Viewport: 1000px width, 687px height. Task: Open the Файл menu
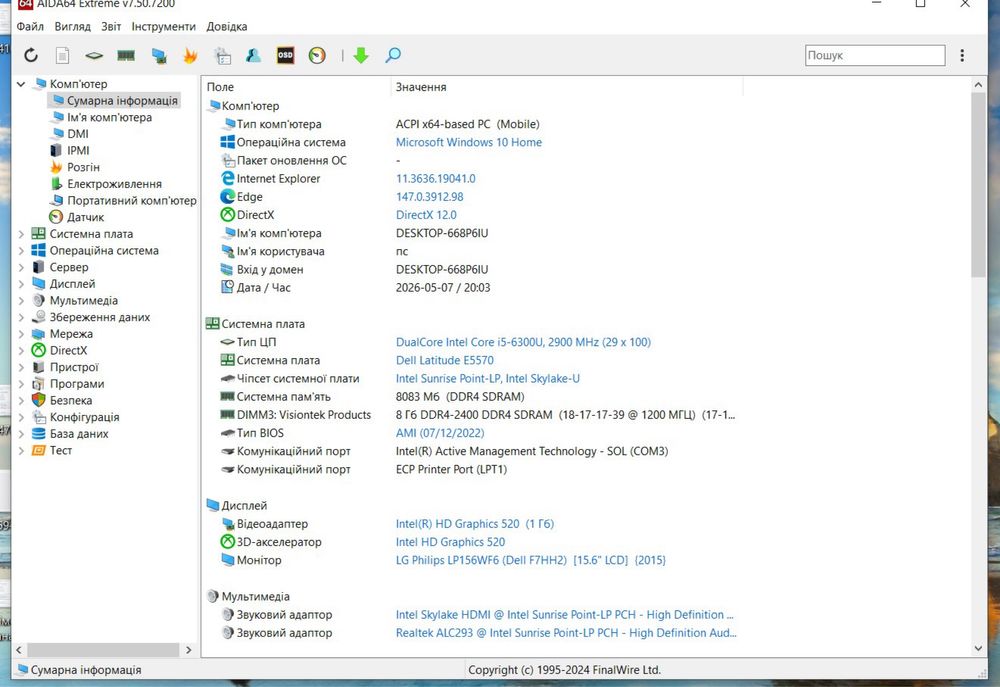pos(30,27)
